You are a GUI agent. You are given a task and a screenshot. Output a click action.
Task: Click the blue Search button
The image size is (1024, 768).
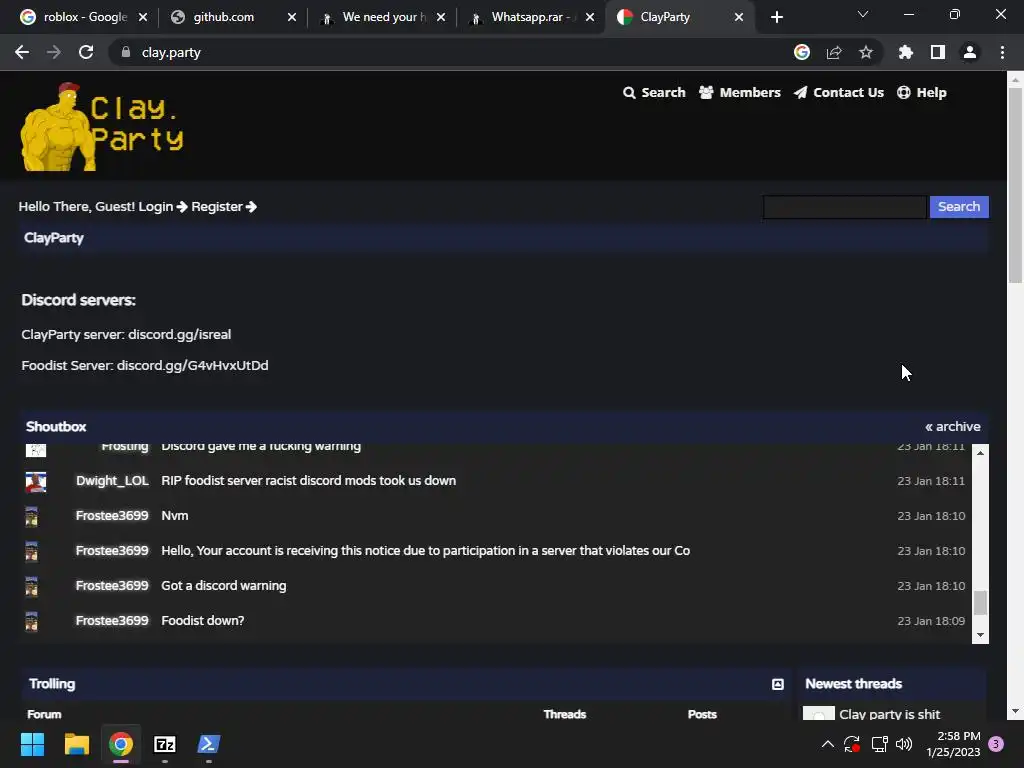point(959,207)
